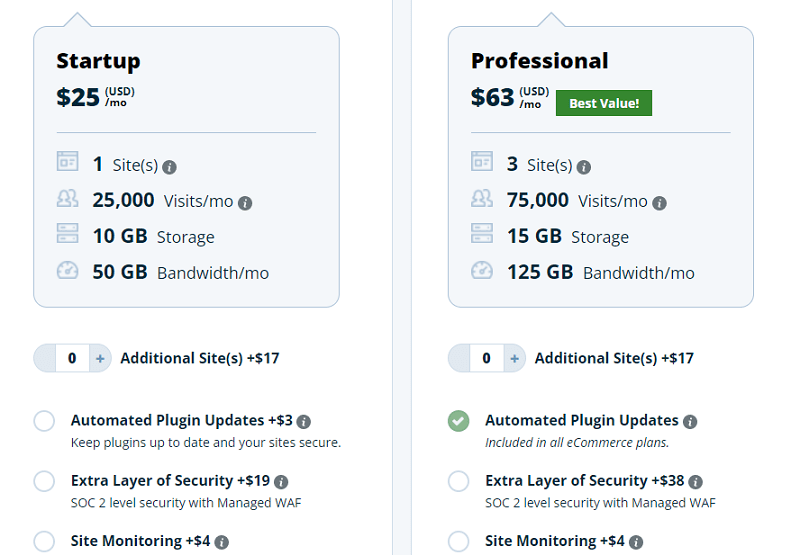Open info for Extra Layer of Security +$19
Screen dimensions: 800x555
point(281,482)
